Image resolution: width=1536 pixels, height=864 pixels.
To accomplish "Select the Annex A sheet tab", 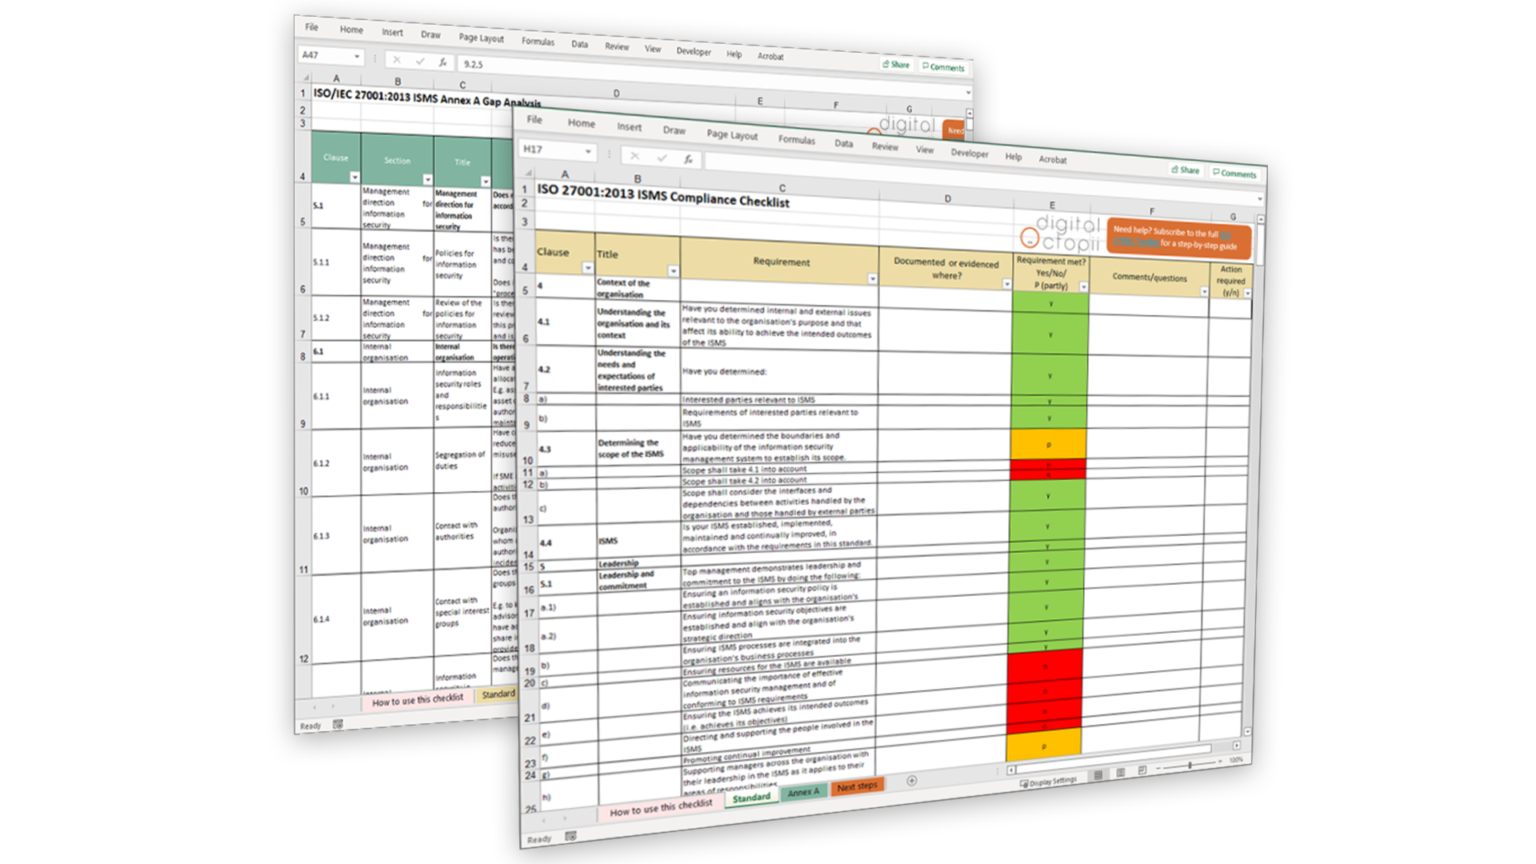I will (x=803, y=792).
